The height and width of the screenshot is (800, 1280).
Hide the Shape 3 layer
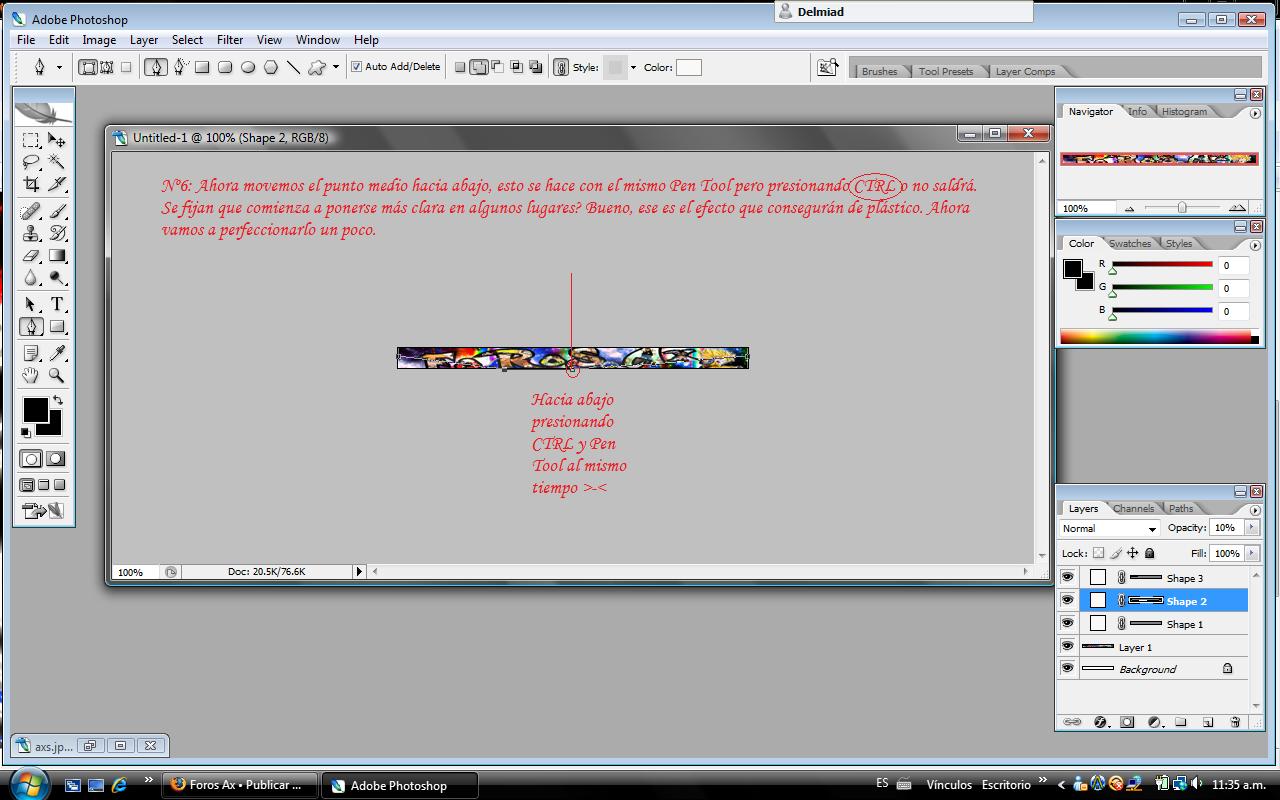1068,578
